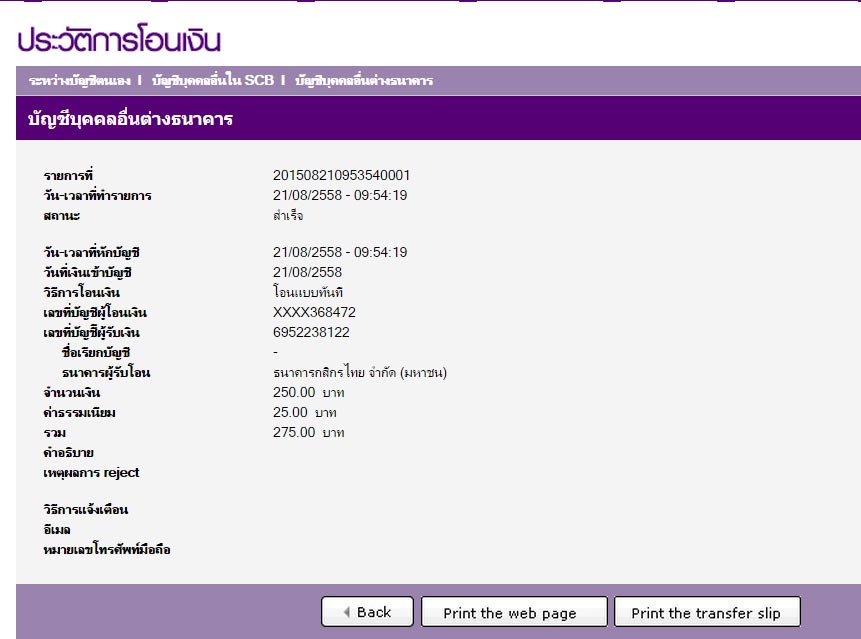
Task: Switch to บัญชีบุคคลอื่นใน SCB tab
Action: 212,80
